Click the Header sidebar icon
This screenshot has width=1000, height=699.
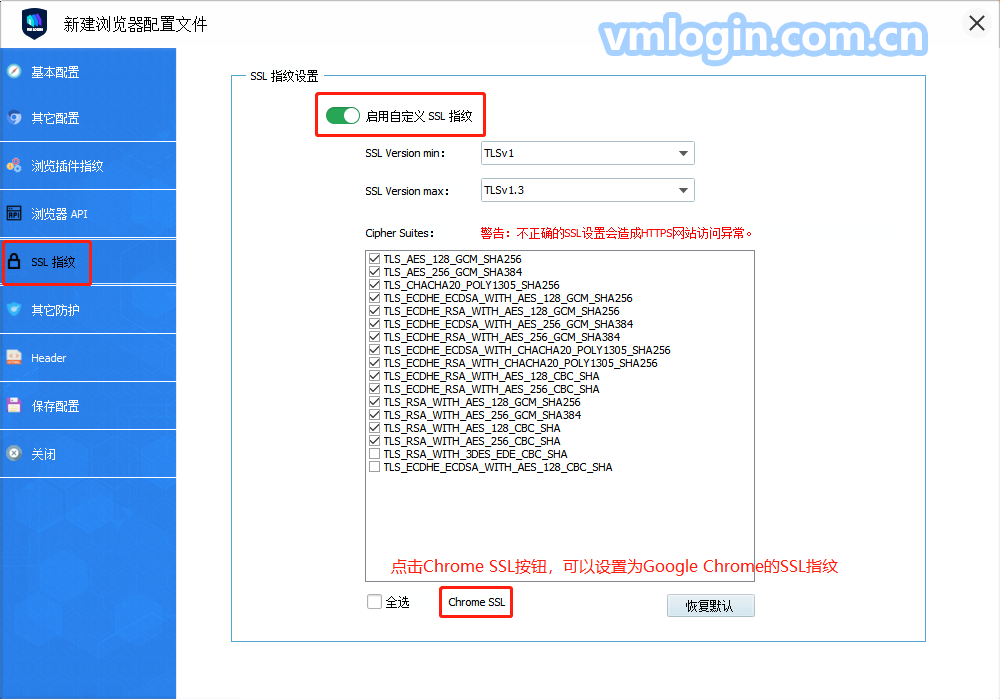pos(14,357)
